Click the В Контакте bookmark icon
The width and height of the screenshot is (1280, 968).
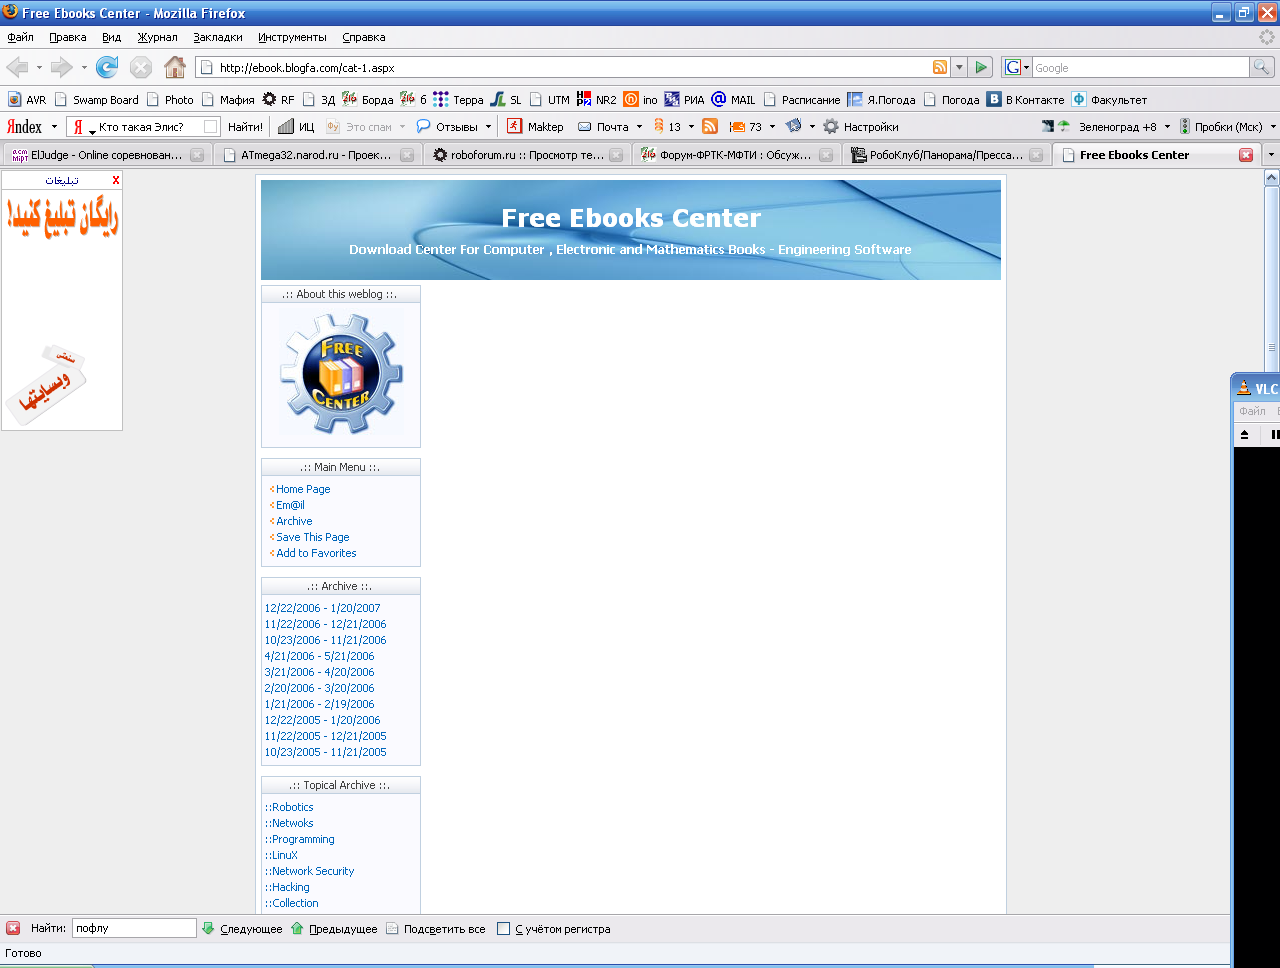click(994, 99)
